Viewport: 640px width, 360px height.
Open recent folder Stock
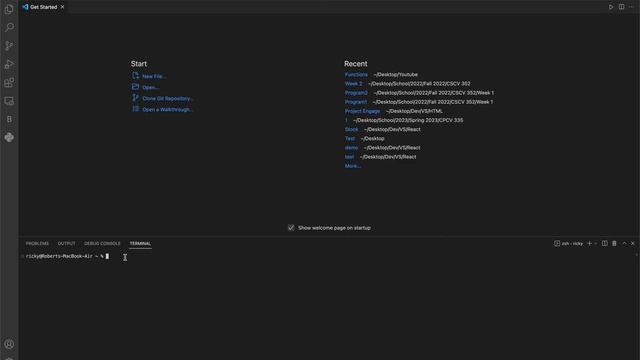pos(351,129)
